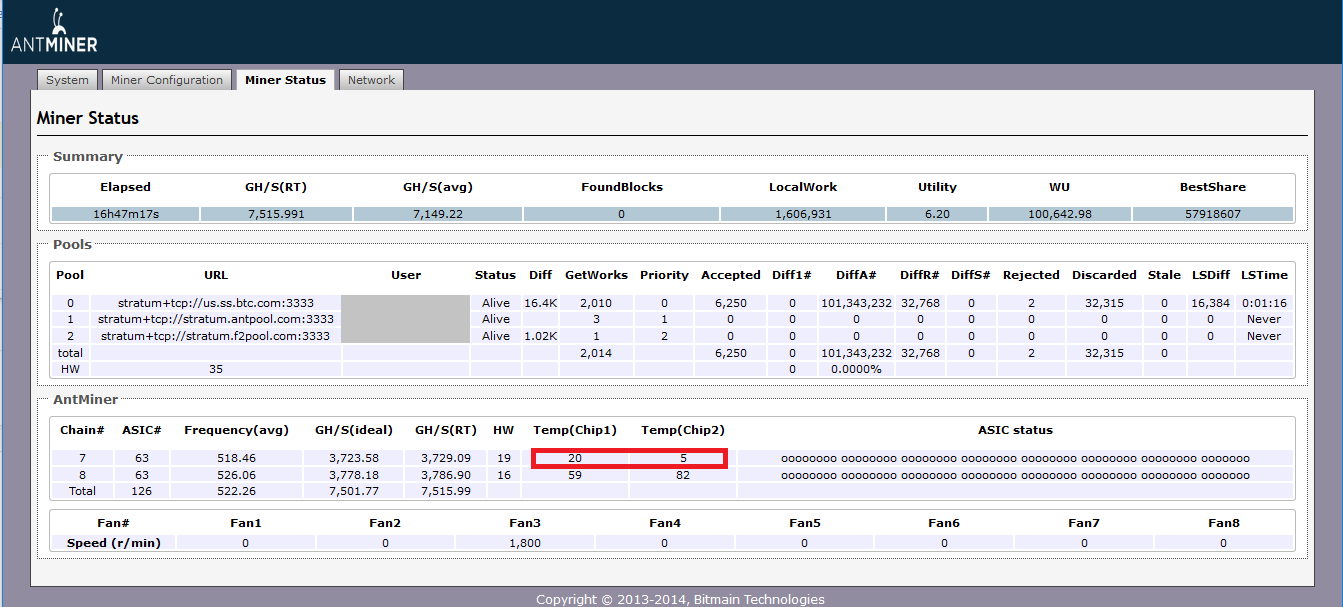This screenshot has width=1343, height=607.
Task: Click the Diff value 16.4K
Action: (540, 302)
